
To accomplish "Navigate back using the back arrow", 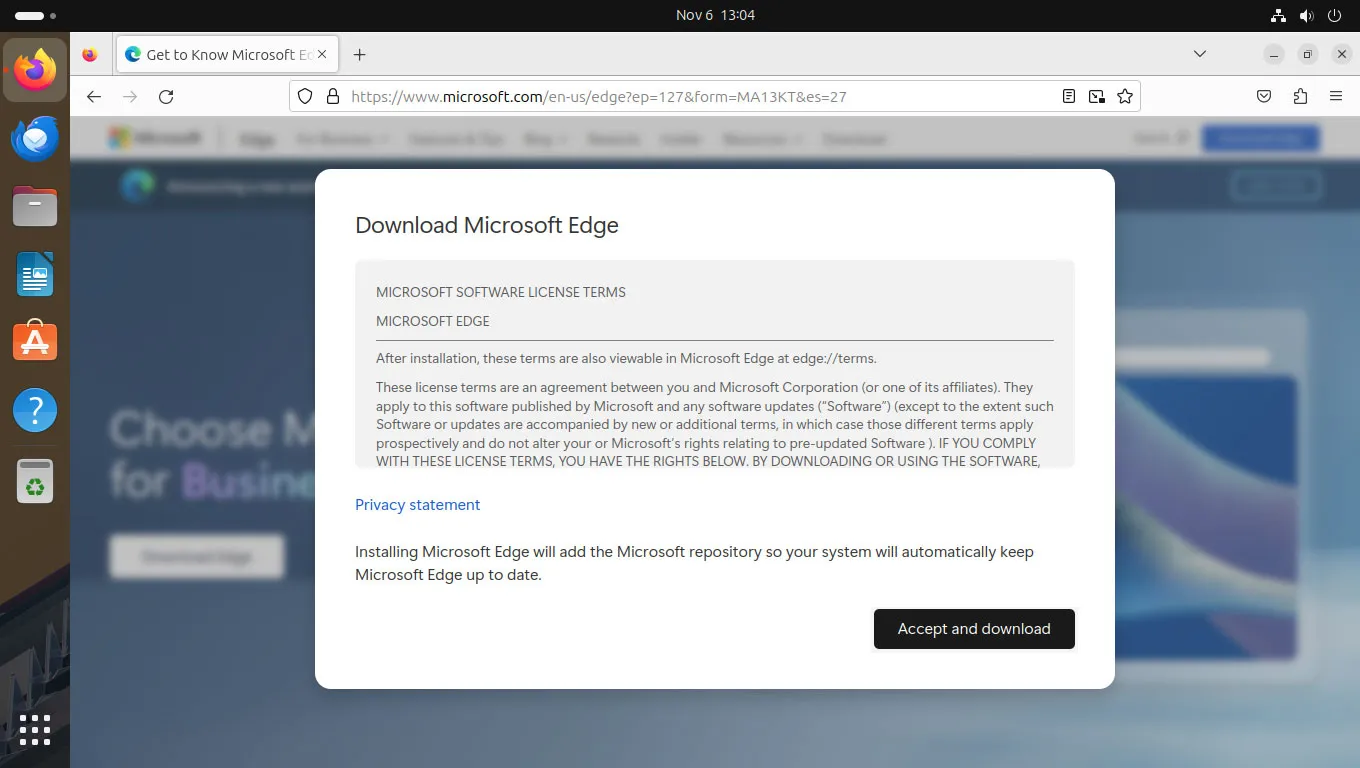I will [93, 96].
